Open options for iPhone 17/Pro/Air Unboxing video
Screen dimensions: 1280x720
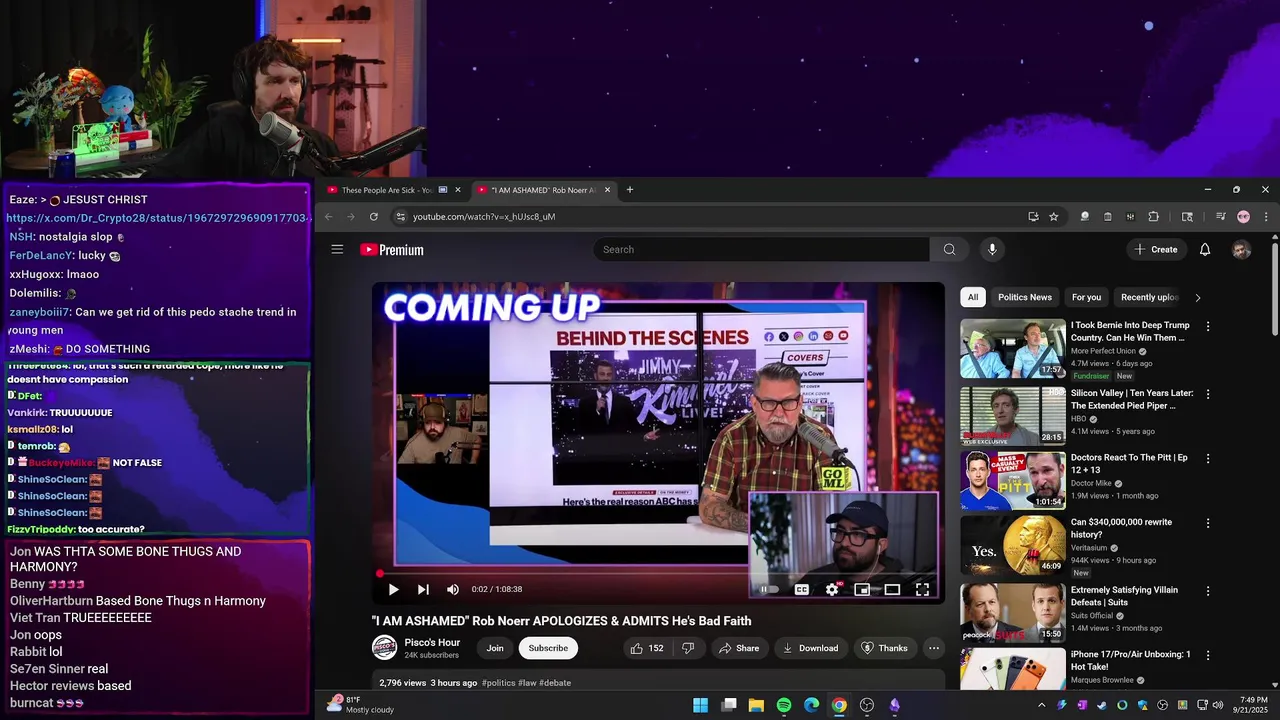(x=1208, y=655)
